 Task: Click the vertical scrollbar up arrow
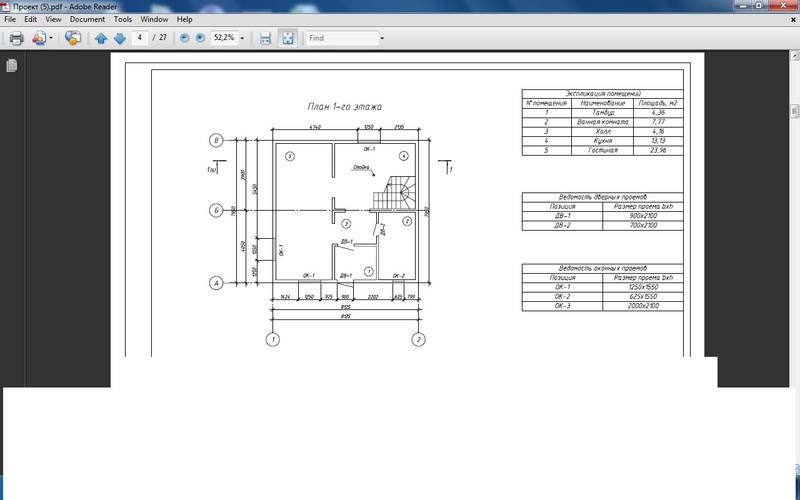[x=794, y=55]
